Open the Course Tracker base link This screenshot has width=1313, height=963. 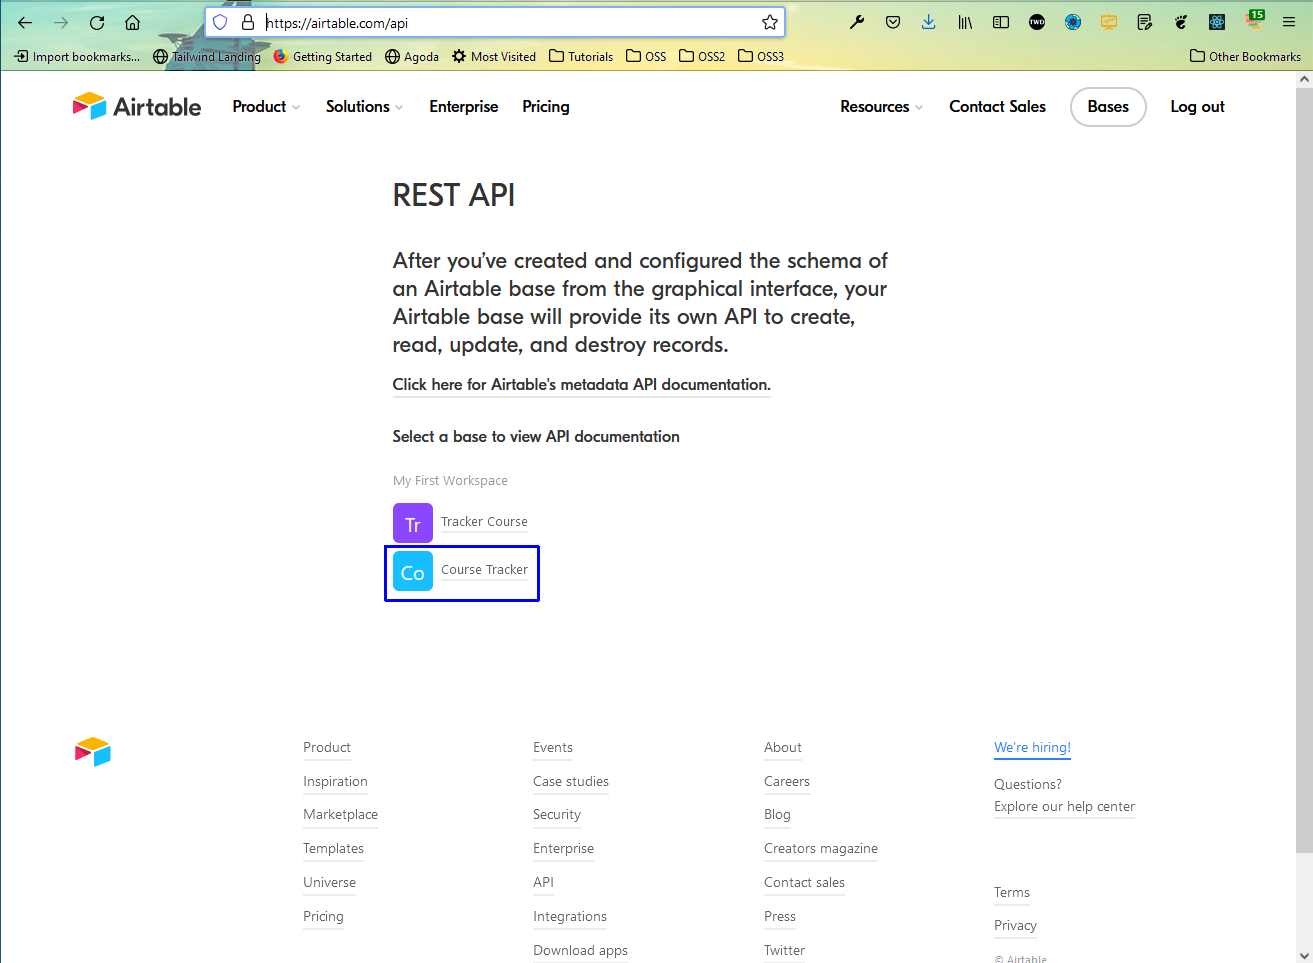point(484,569)
